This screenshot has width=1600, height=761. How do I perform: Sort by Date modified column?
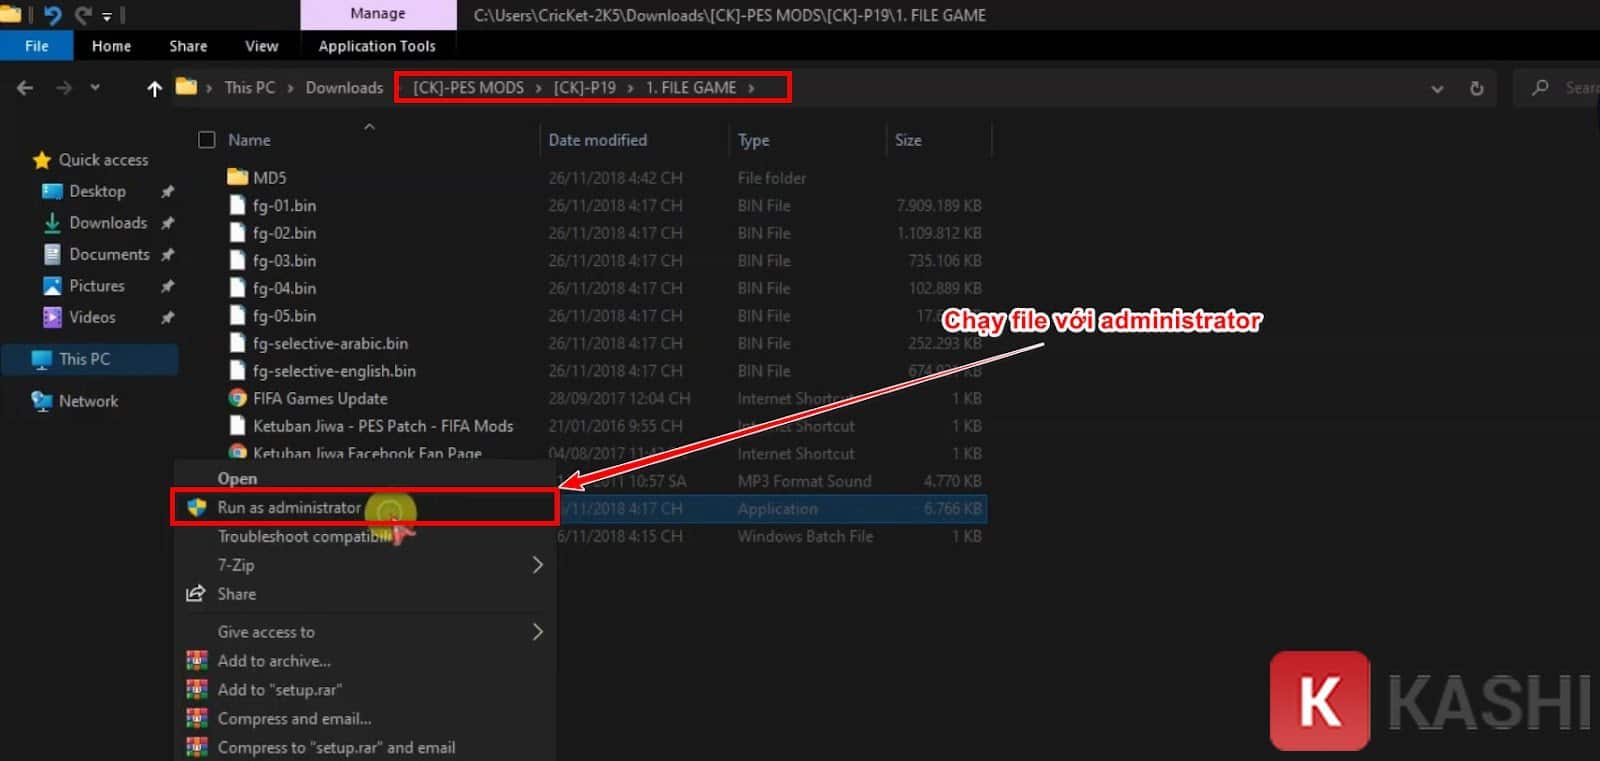(597, 140)
